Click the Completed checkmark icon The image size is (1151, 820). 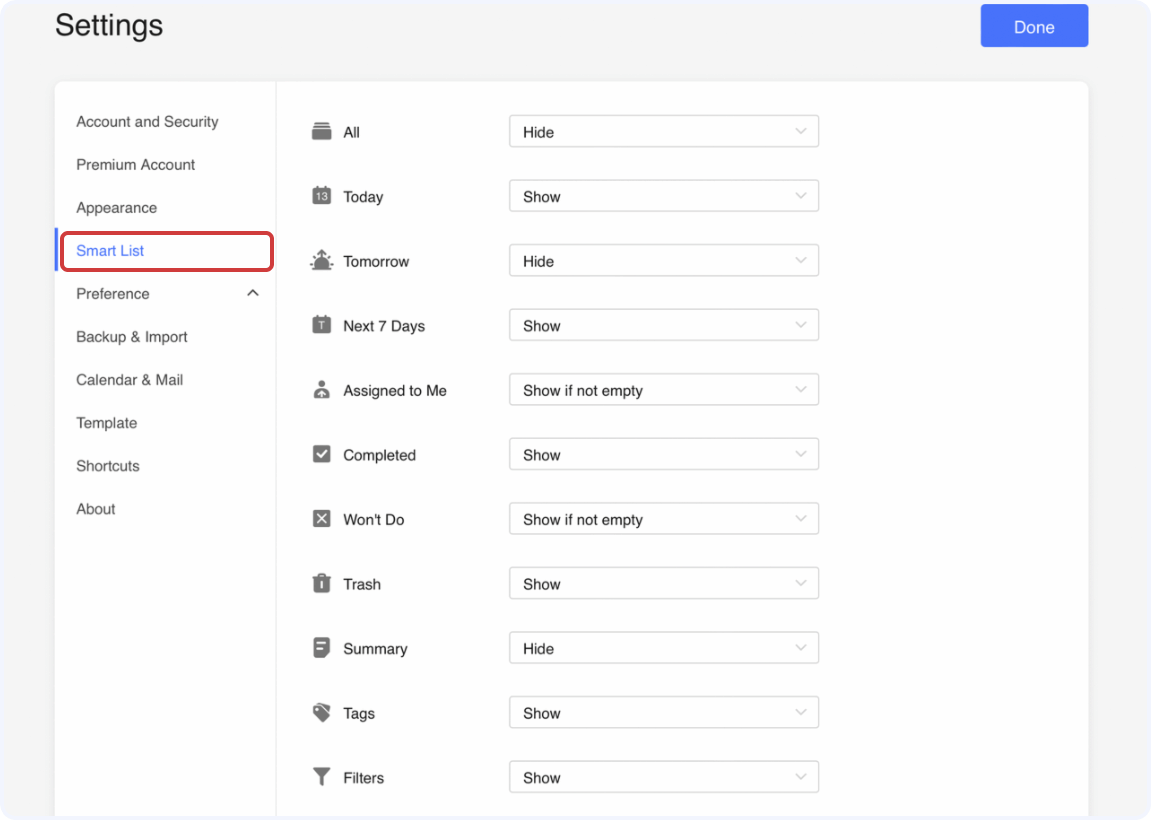[321, 454]
